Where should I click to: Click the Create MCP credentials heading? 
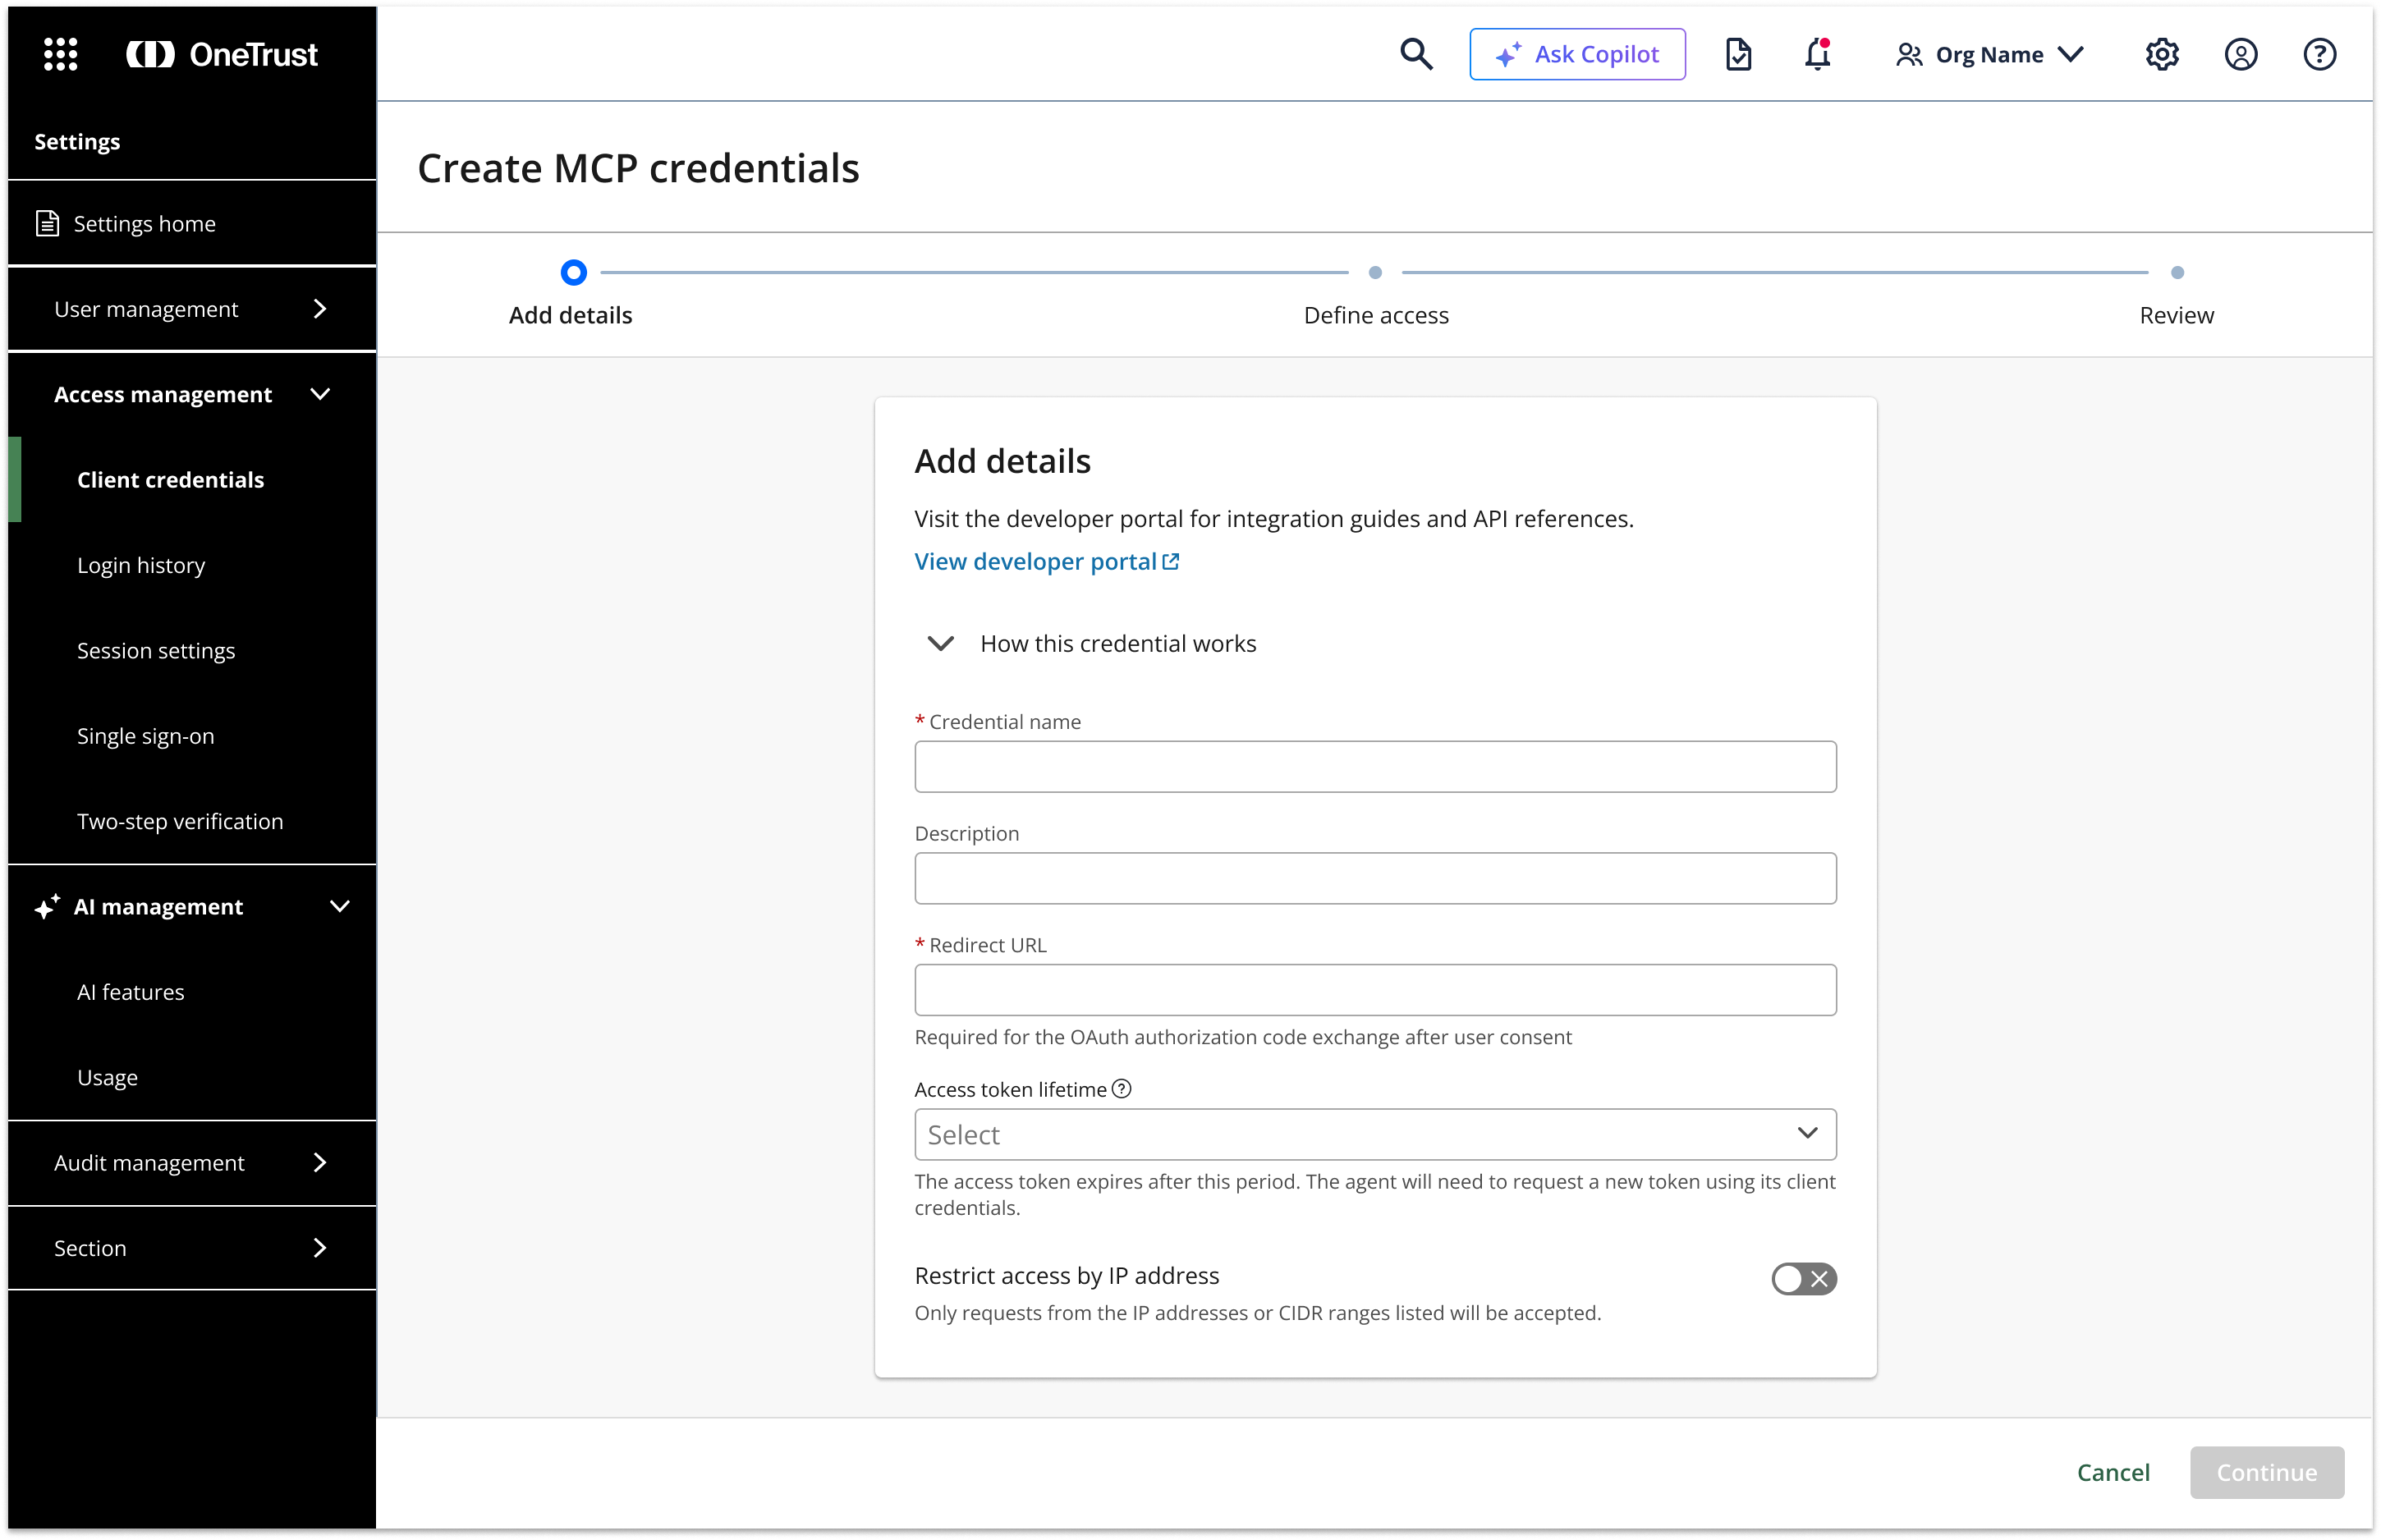638,168
